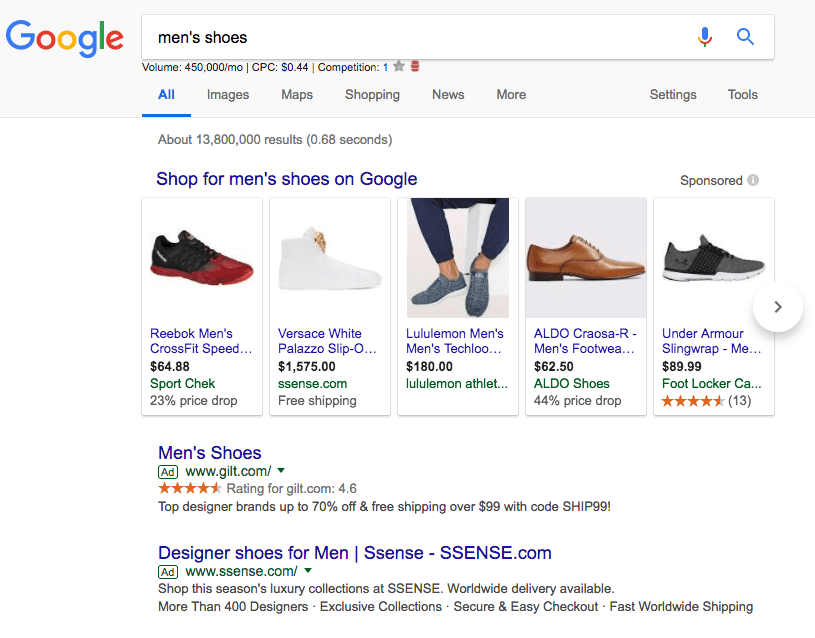Click the microphone voice search icon
Image resolution: width=815 pixels, height=638 pixels.
pos(705,37)
